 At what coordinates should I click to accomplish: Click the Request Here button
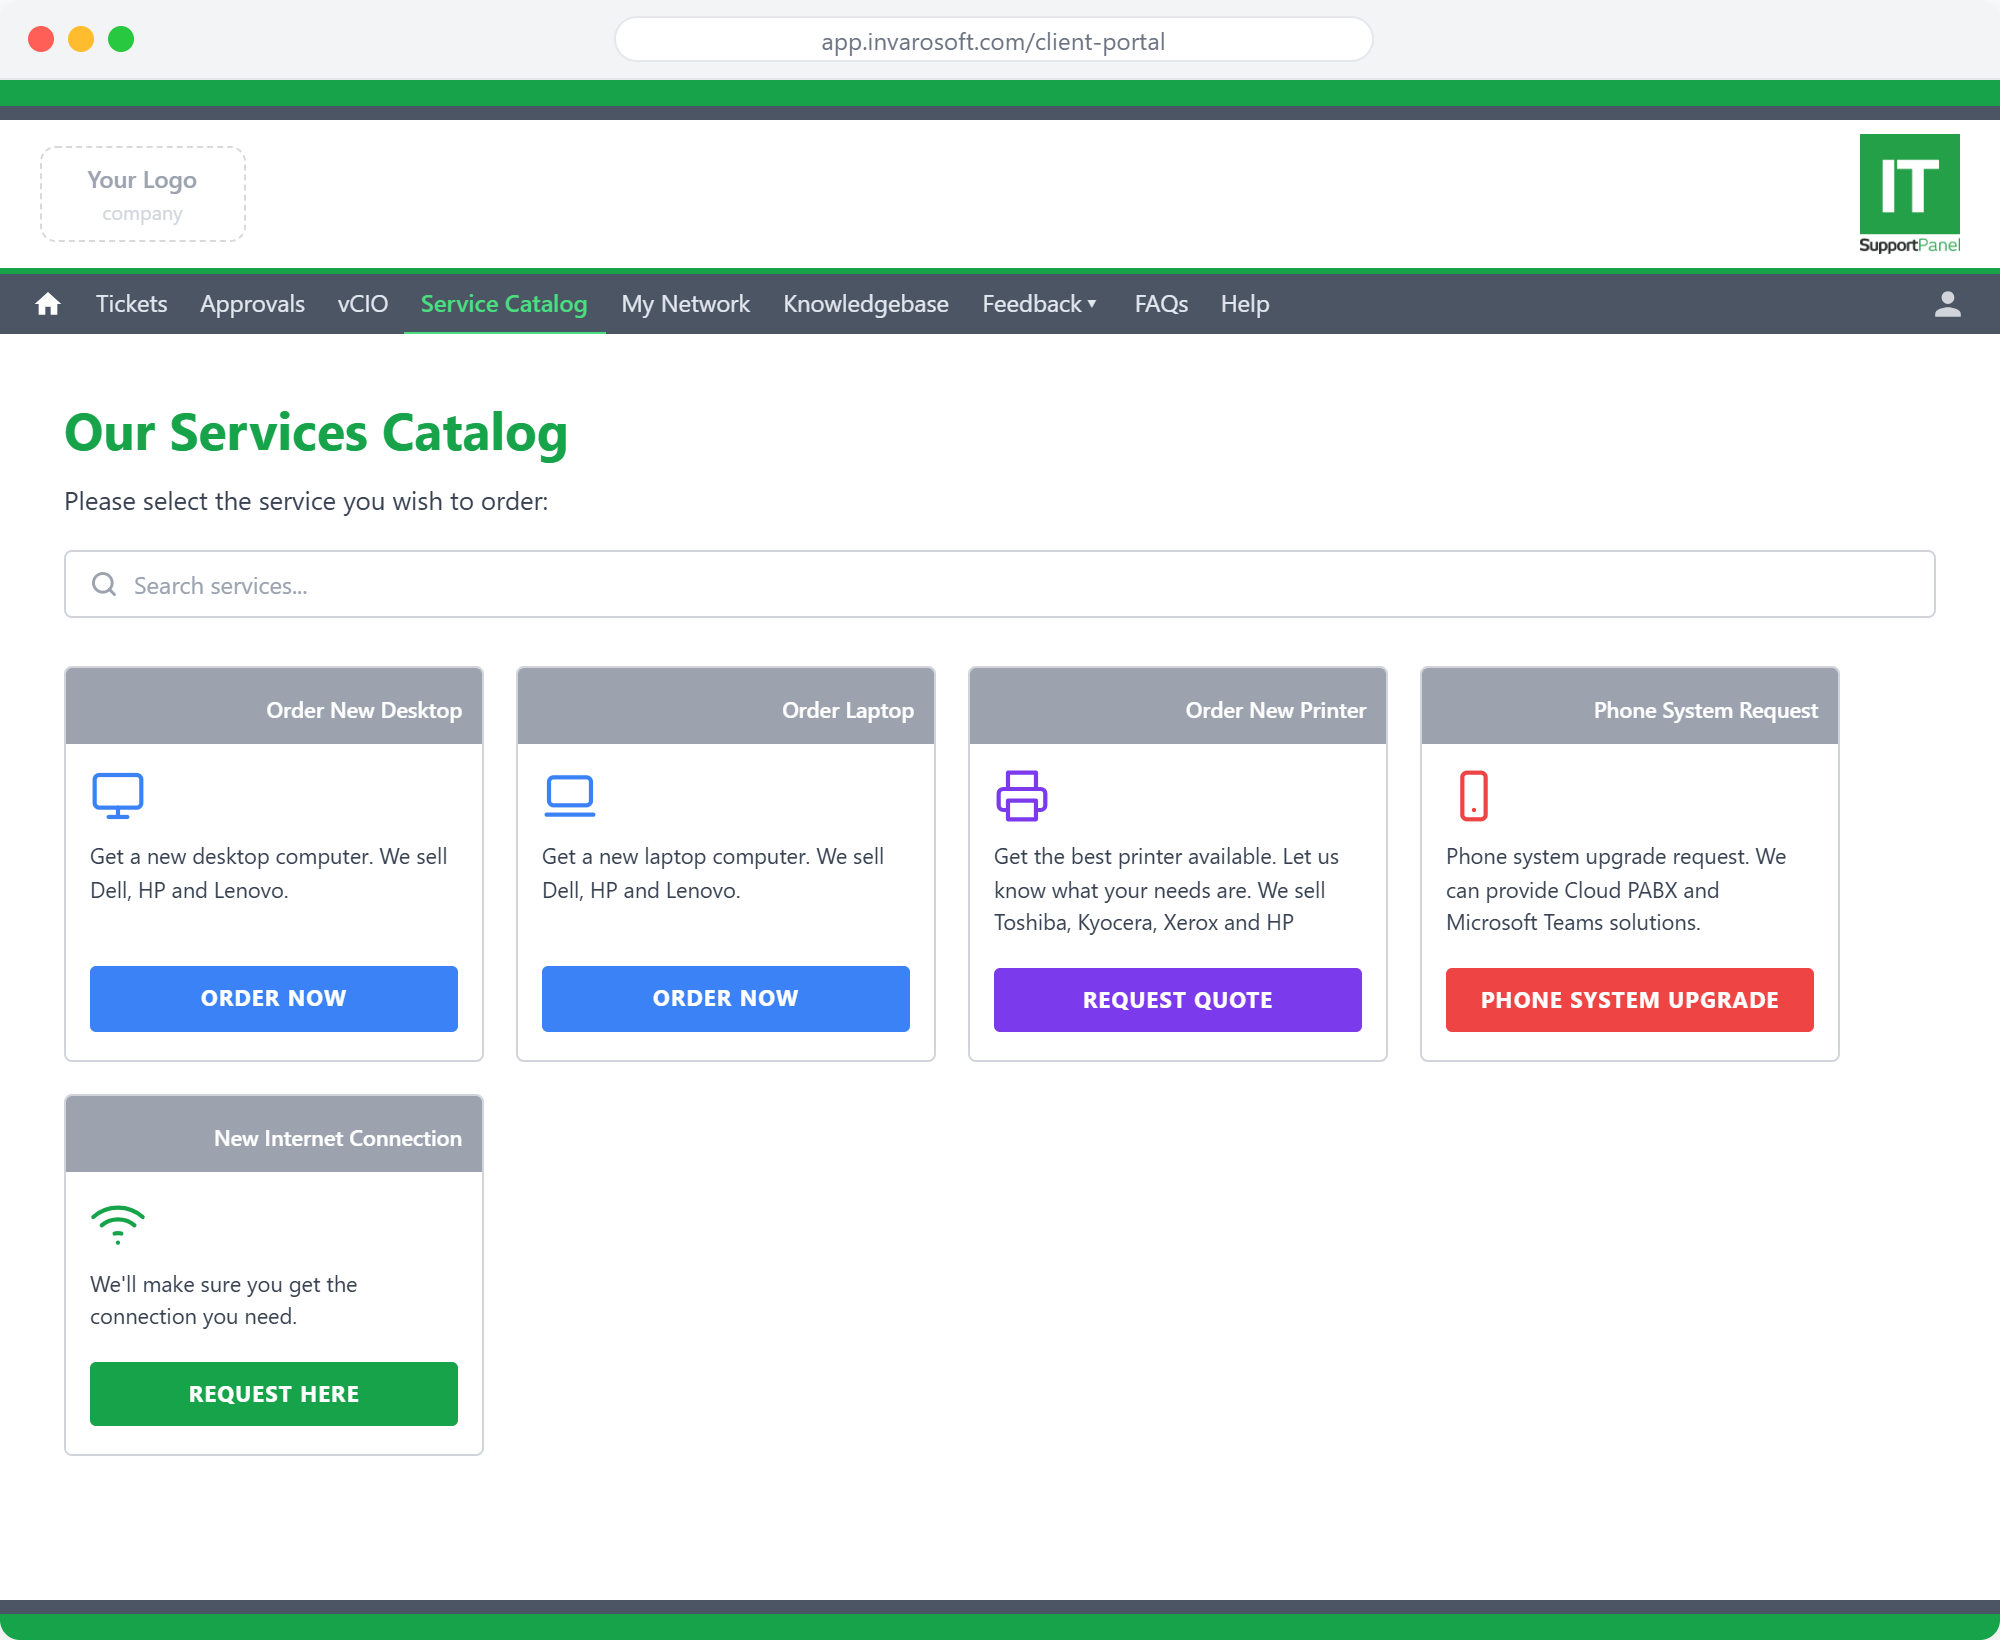pos(274,1394)
